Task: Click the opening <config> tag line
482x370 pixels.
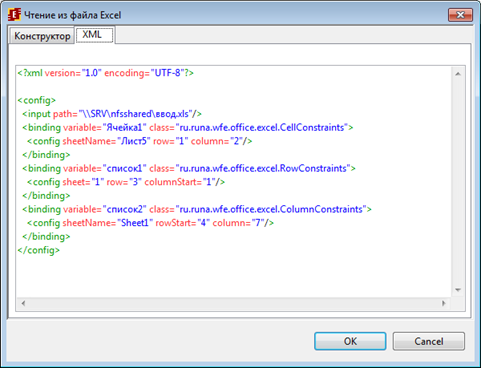Action: point(37,100)
